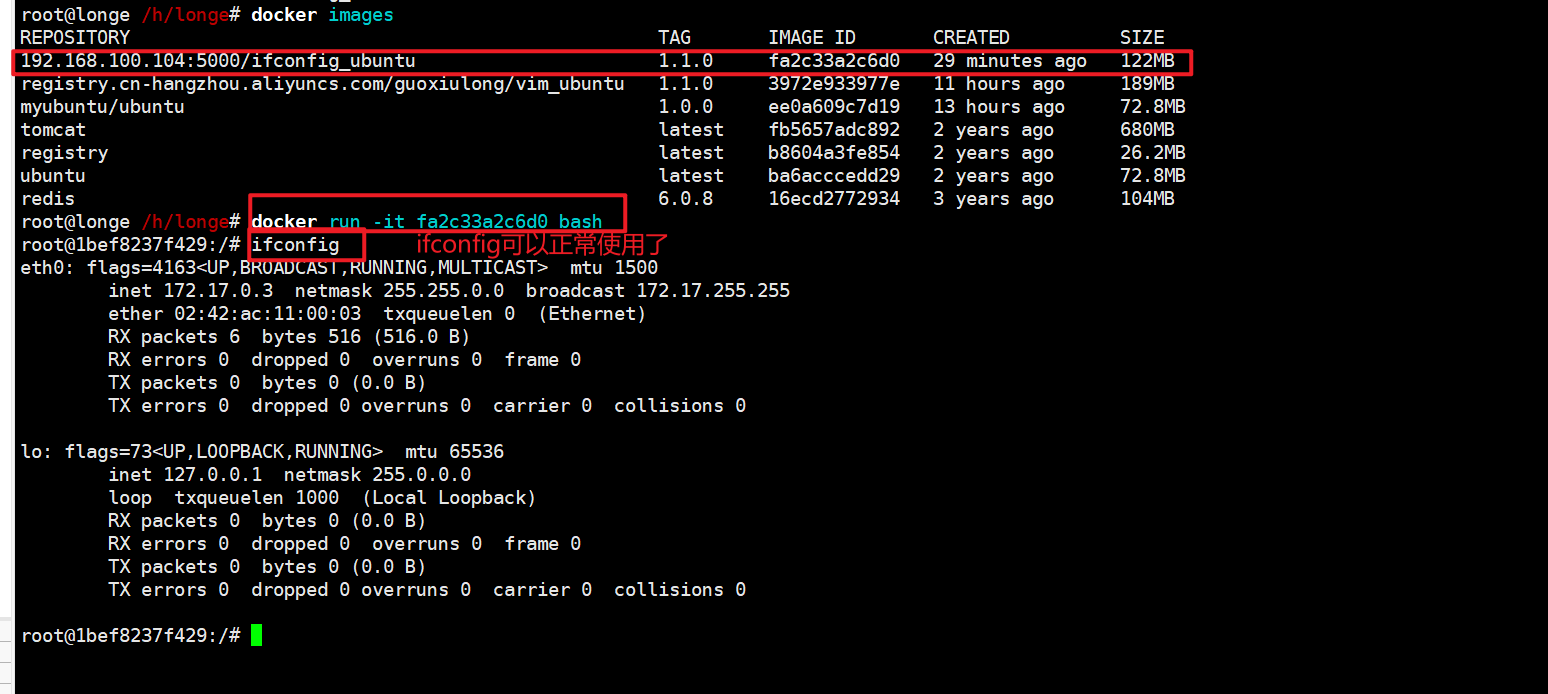Click '3 years ago' created value

[993, 199]
